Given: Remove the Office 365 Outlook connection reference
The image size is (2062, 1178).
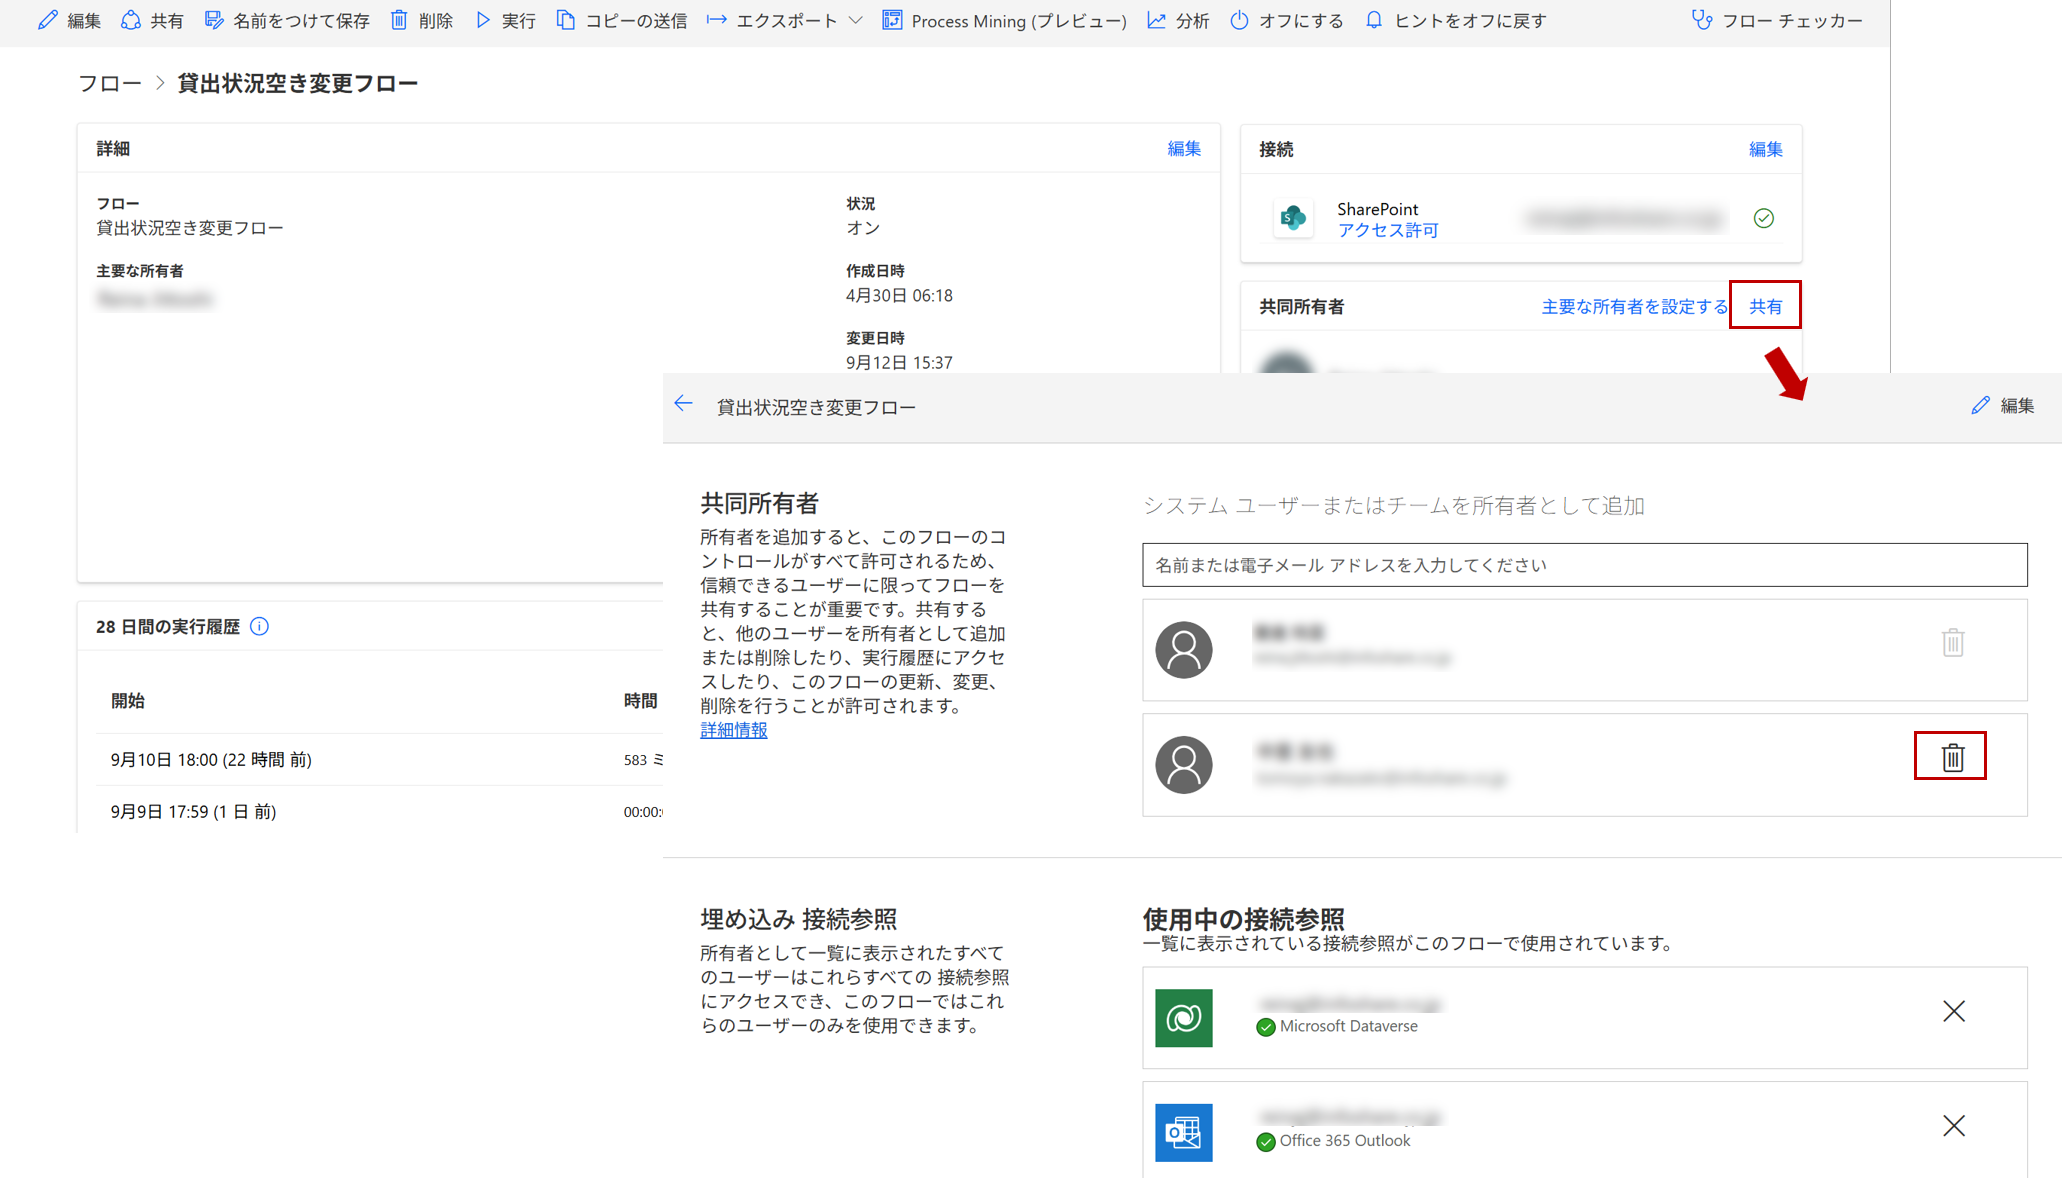Looking at the screenshot, I should coord(1953,1126).
